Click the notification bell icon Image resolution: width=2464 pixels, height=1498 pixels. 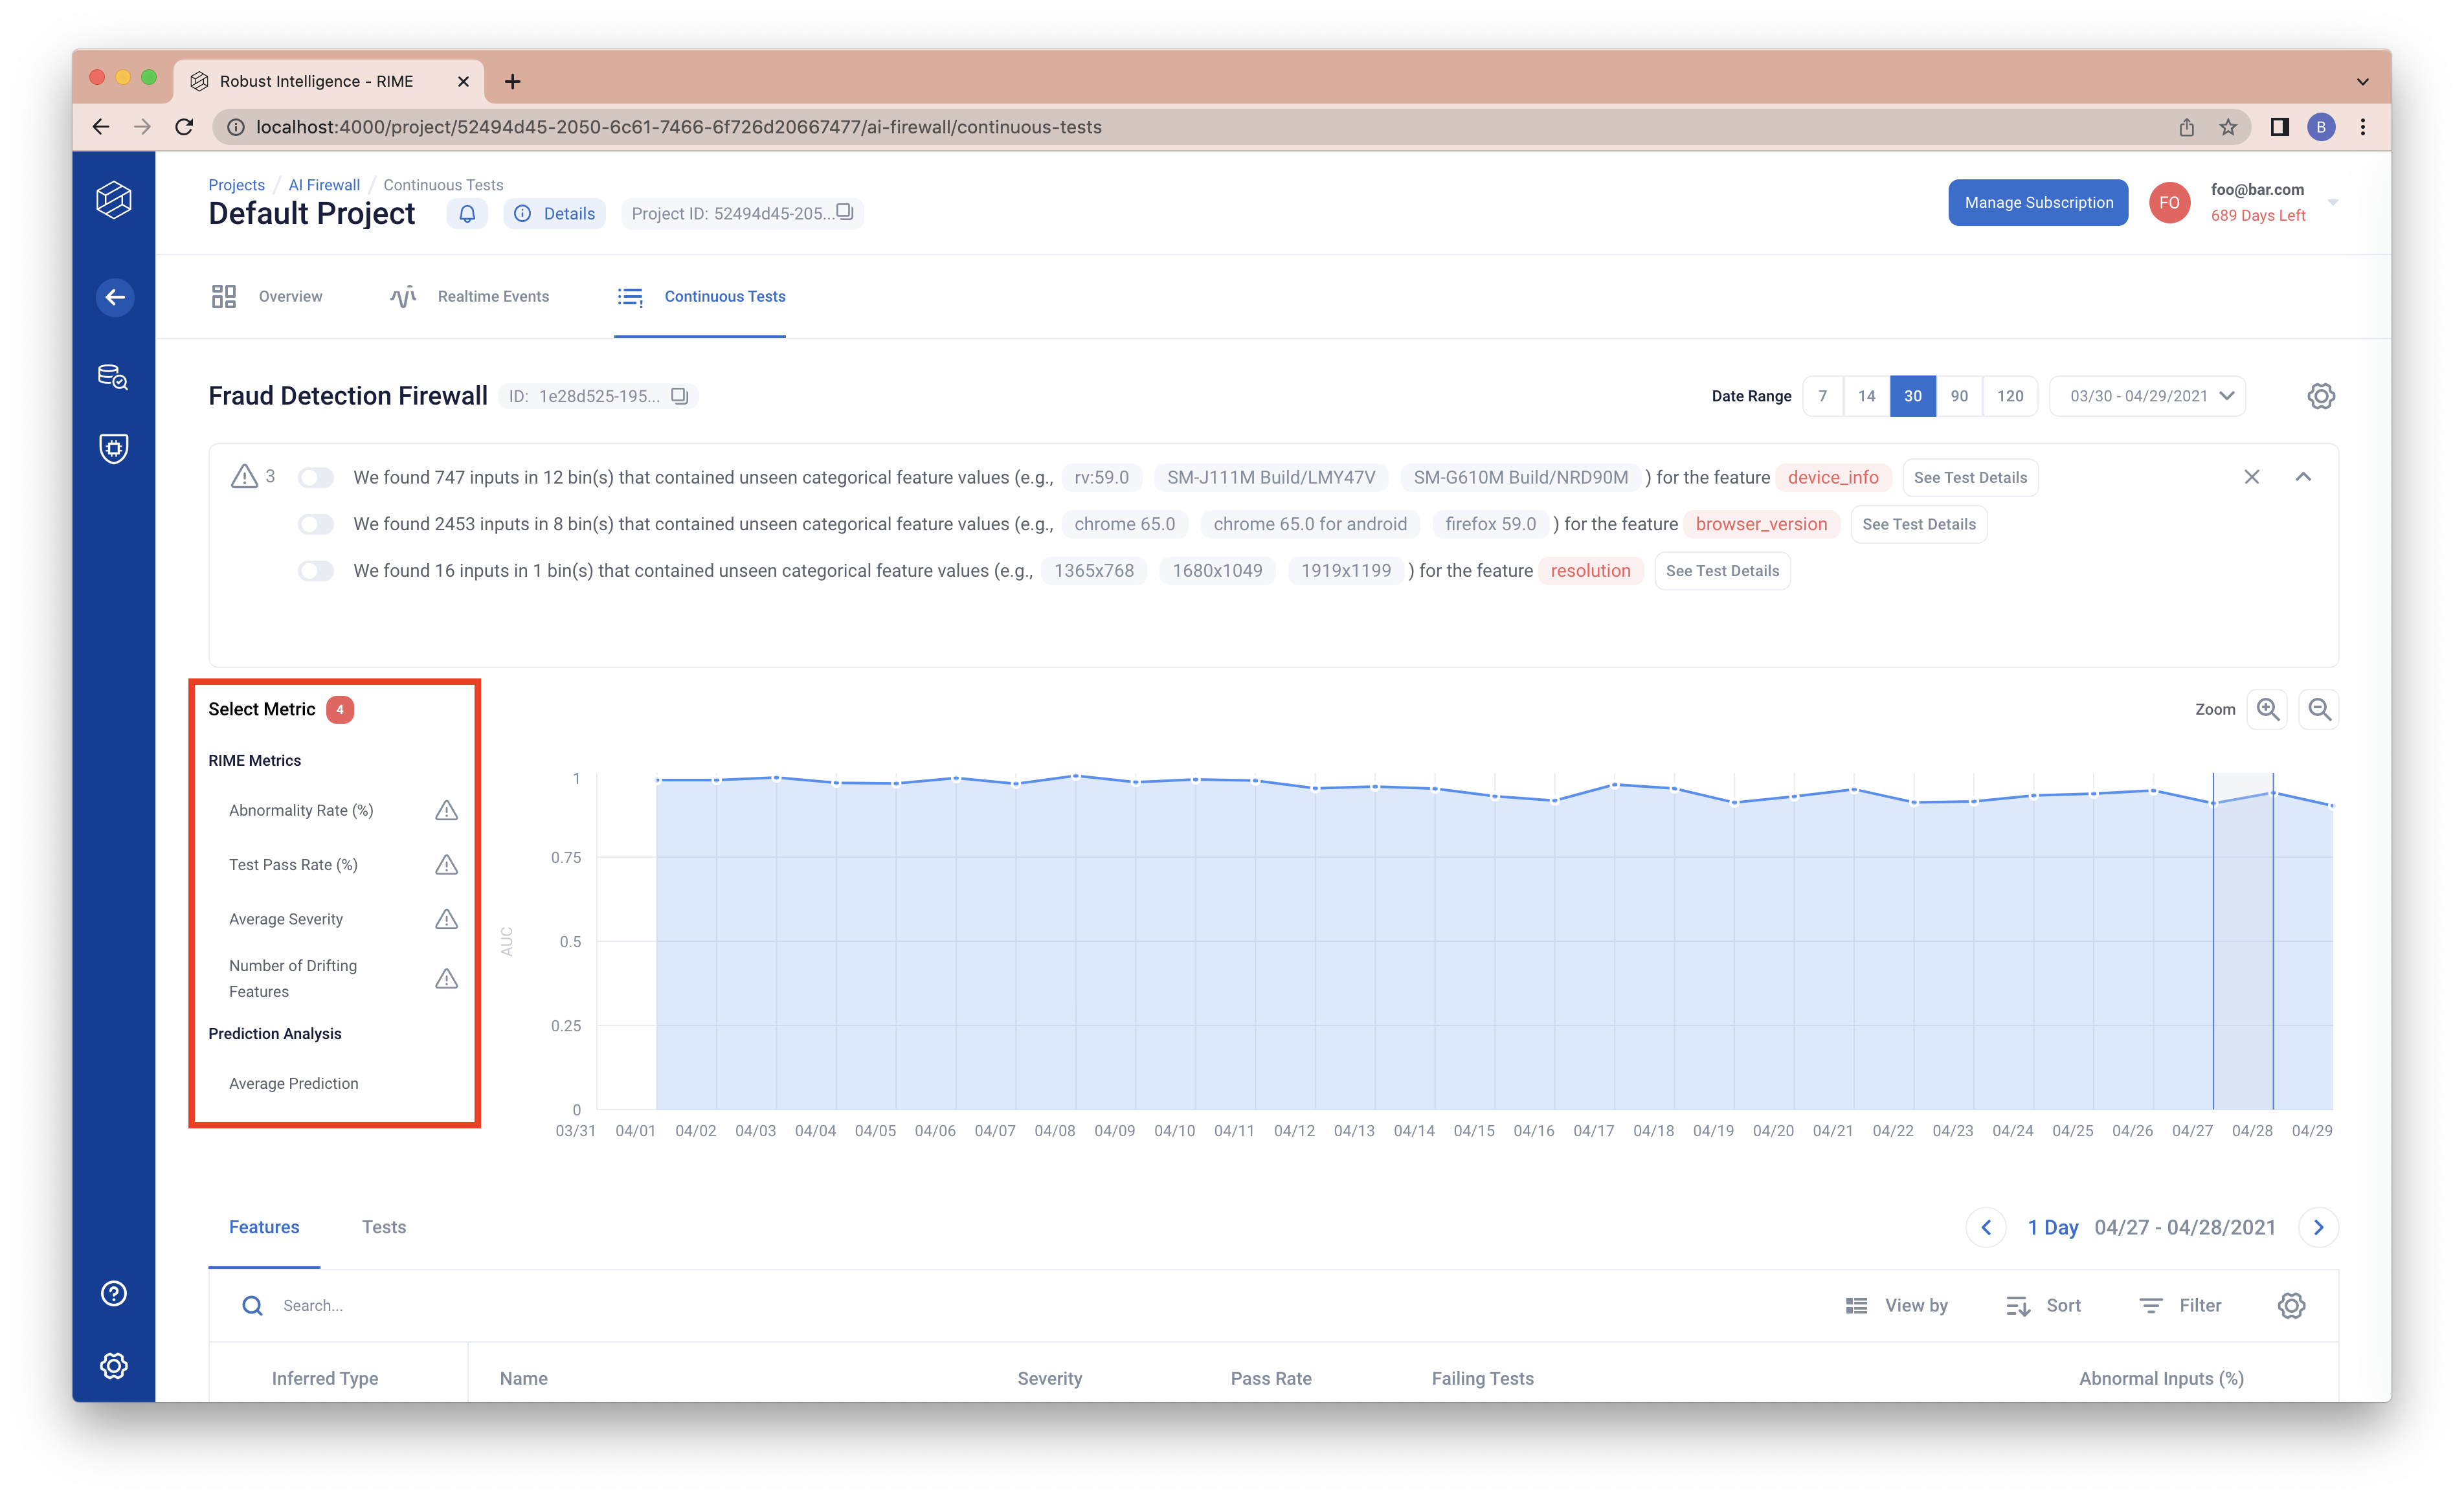coord(467,213)
